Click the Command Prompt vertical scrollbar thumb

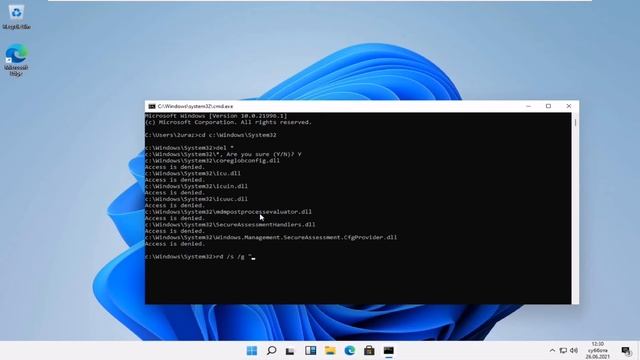tap(576, 122)
